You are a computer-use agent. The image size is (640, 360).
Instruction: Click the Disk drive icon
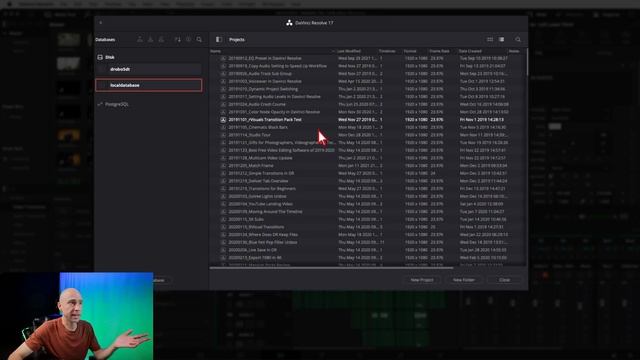click(100, 57)
